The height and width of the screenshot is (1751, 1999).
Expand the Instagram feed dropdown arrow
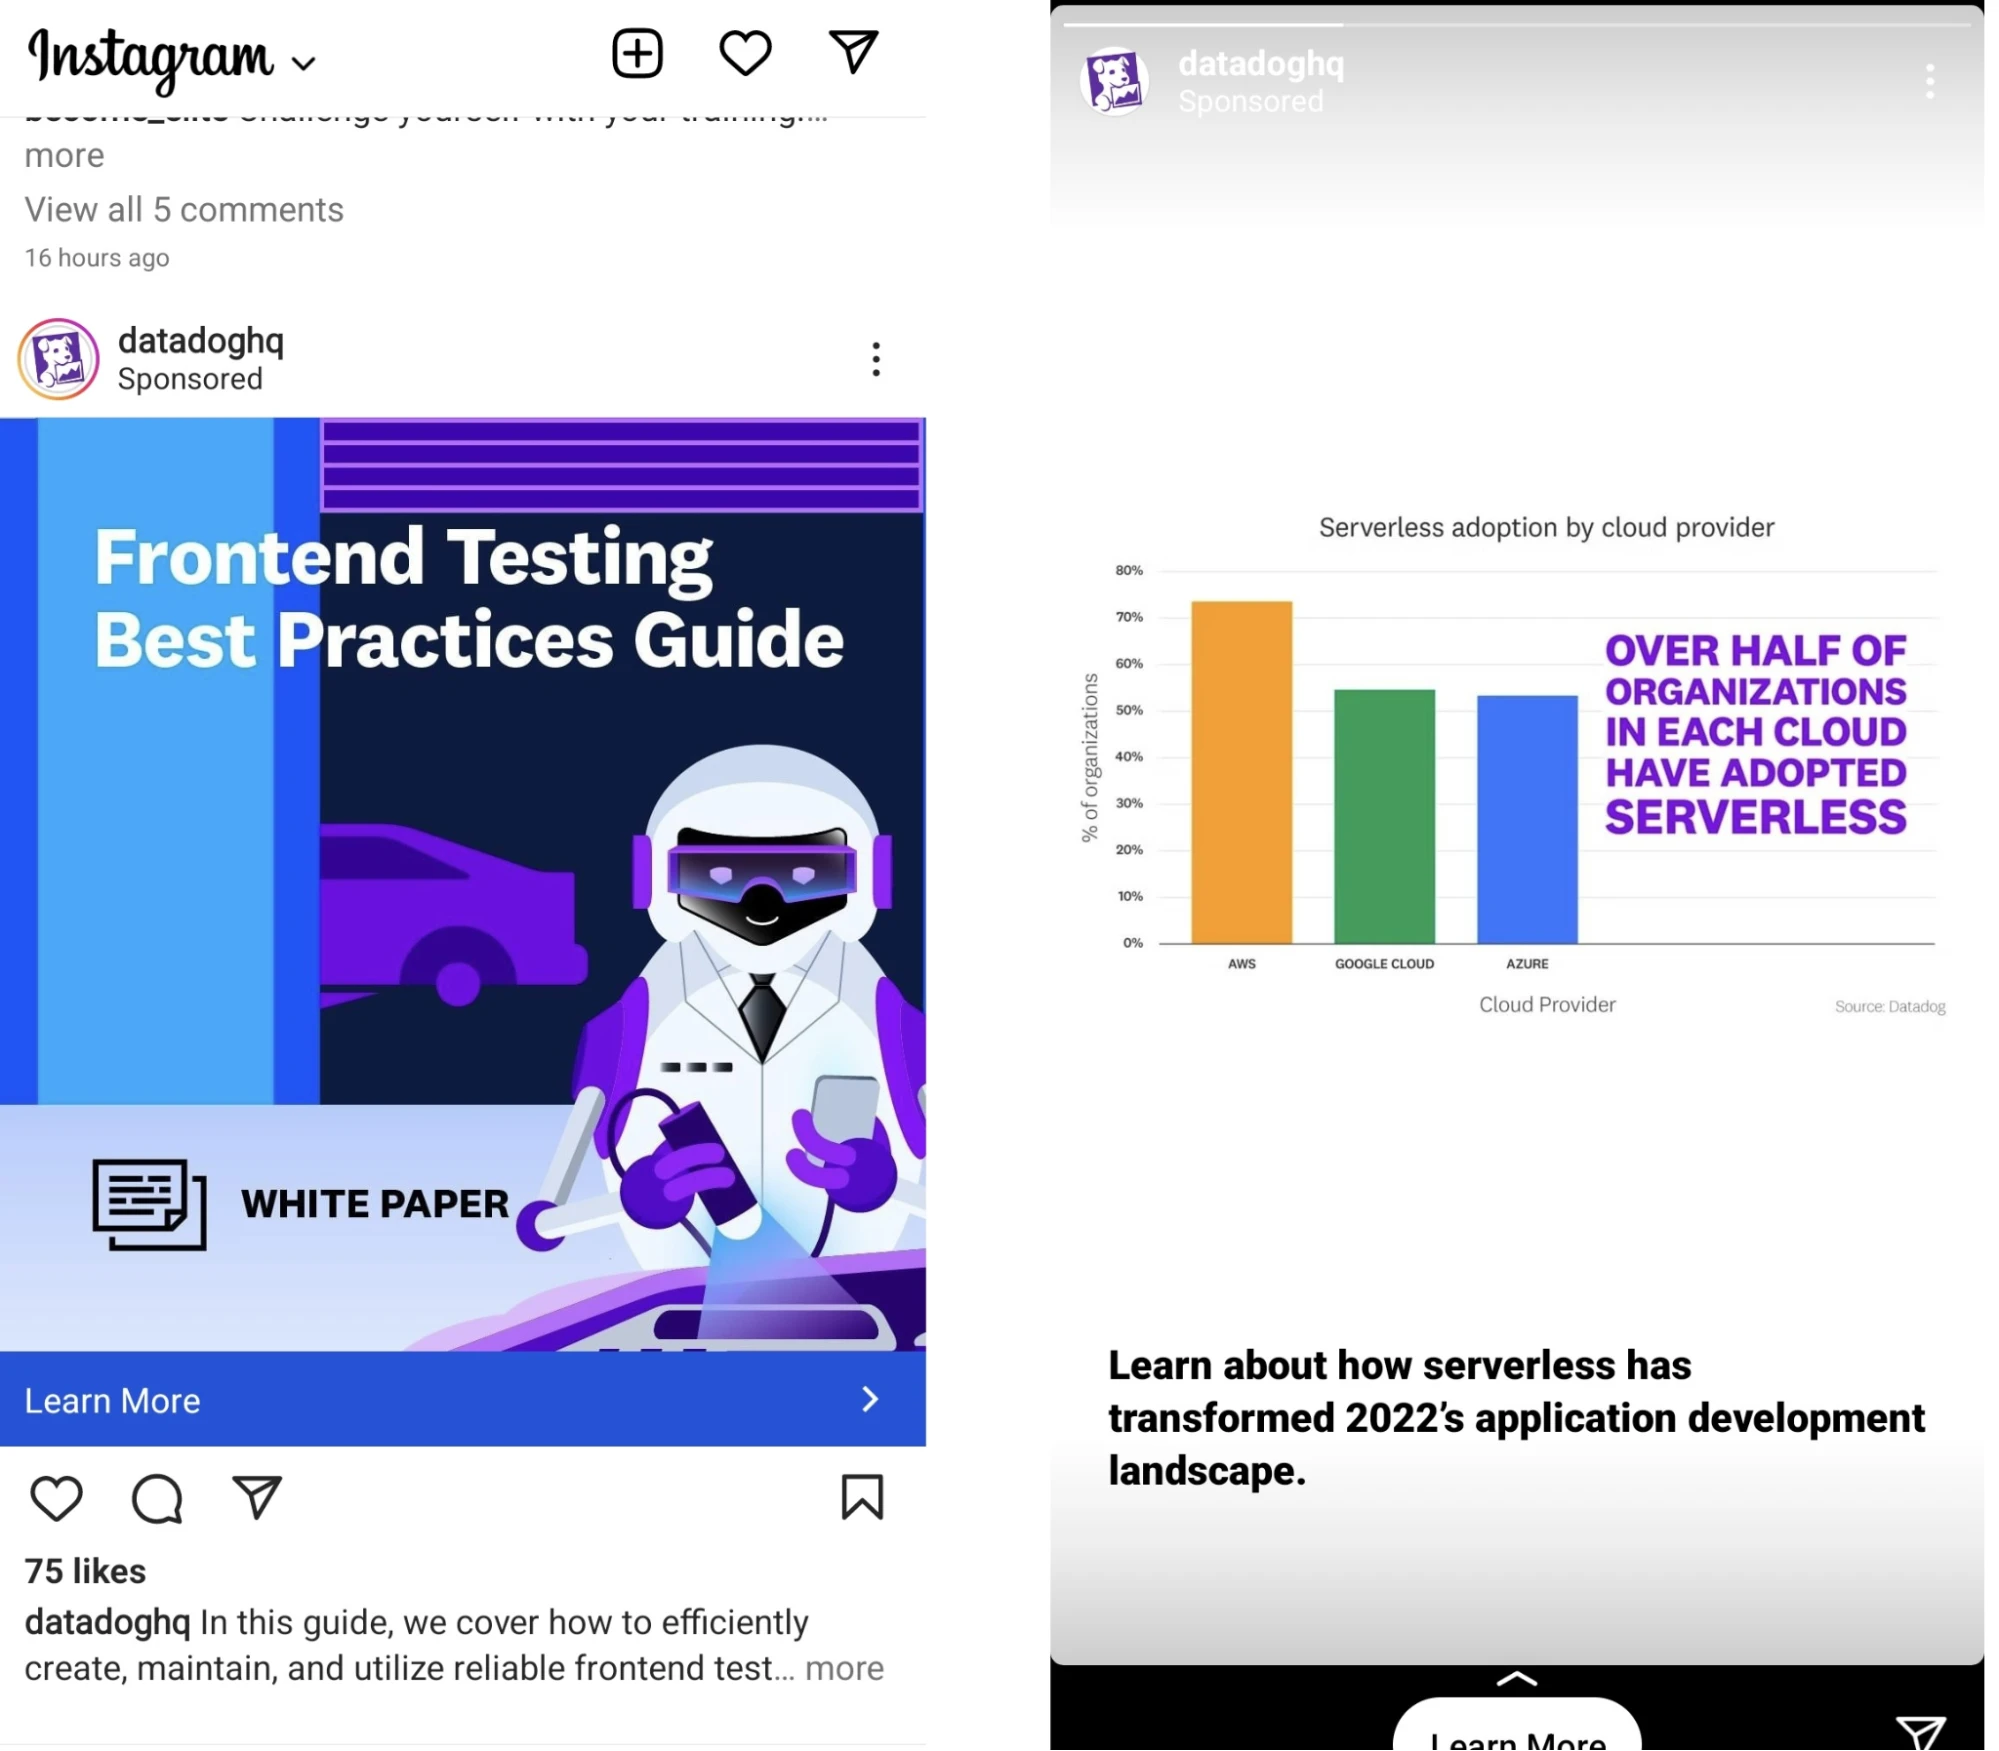tap(304, 64)
